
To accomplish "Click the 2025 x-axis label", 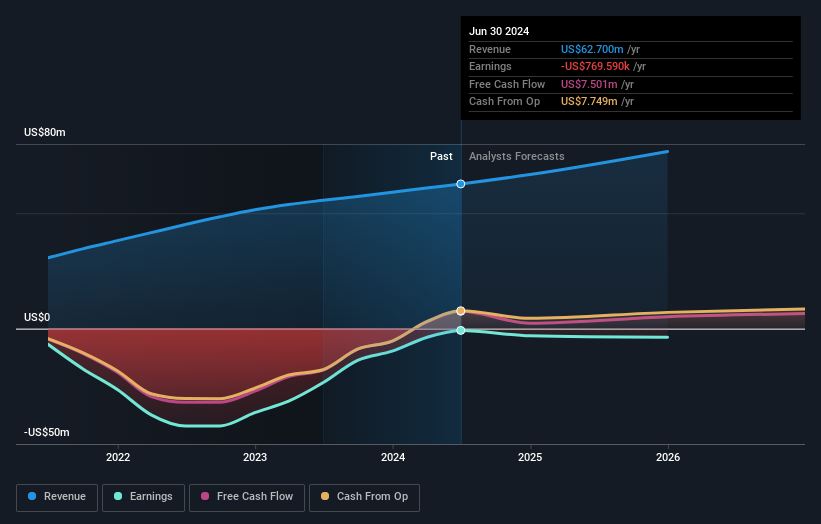I will [x=530, y=458].
